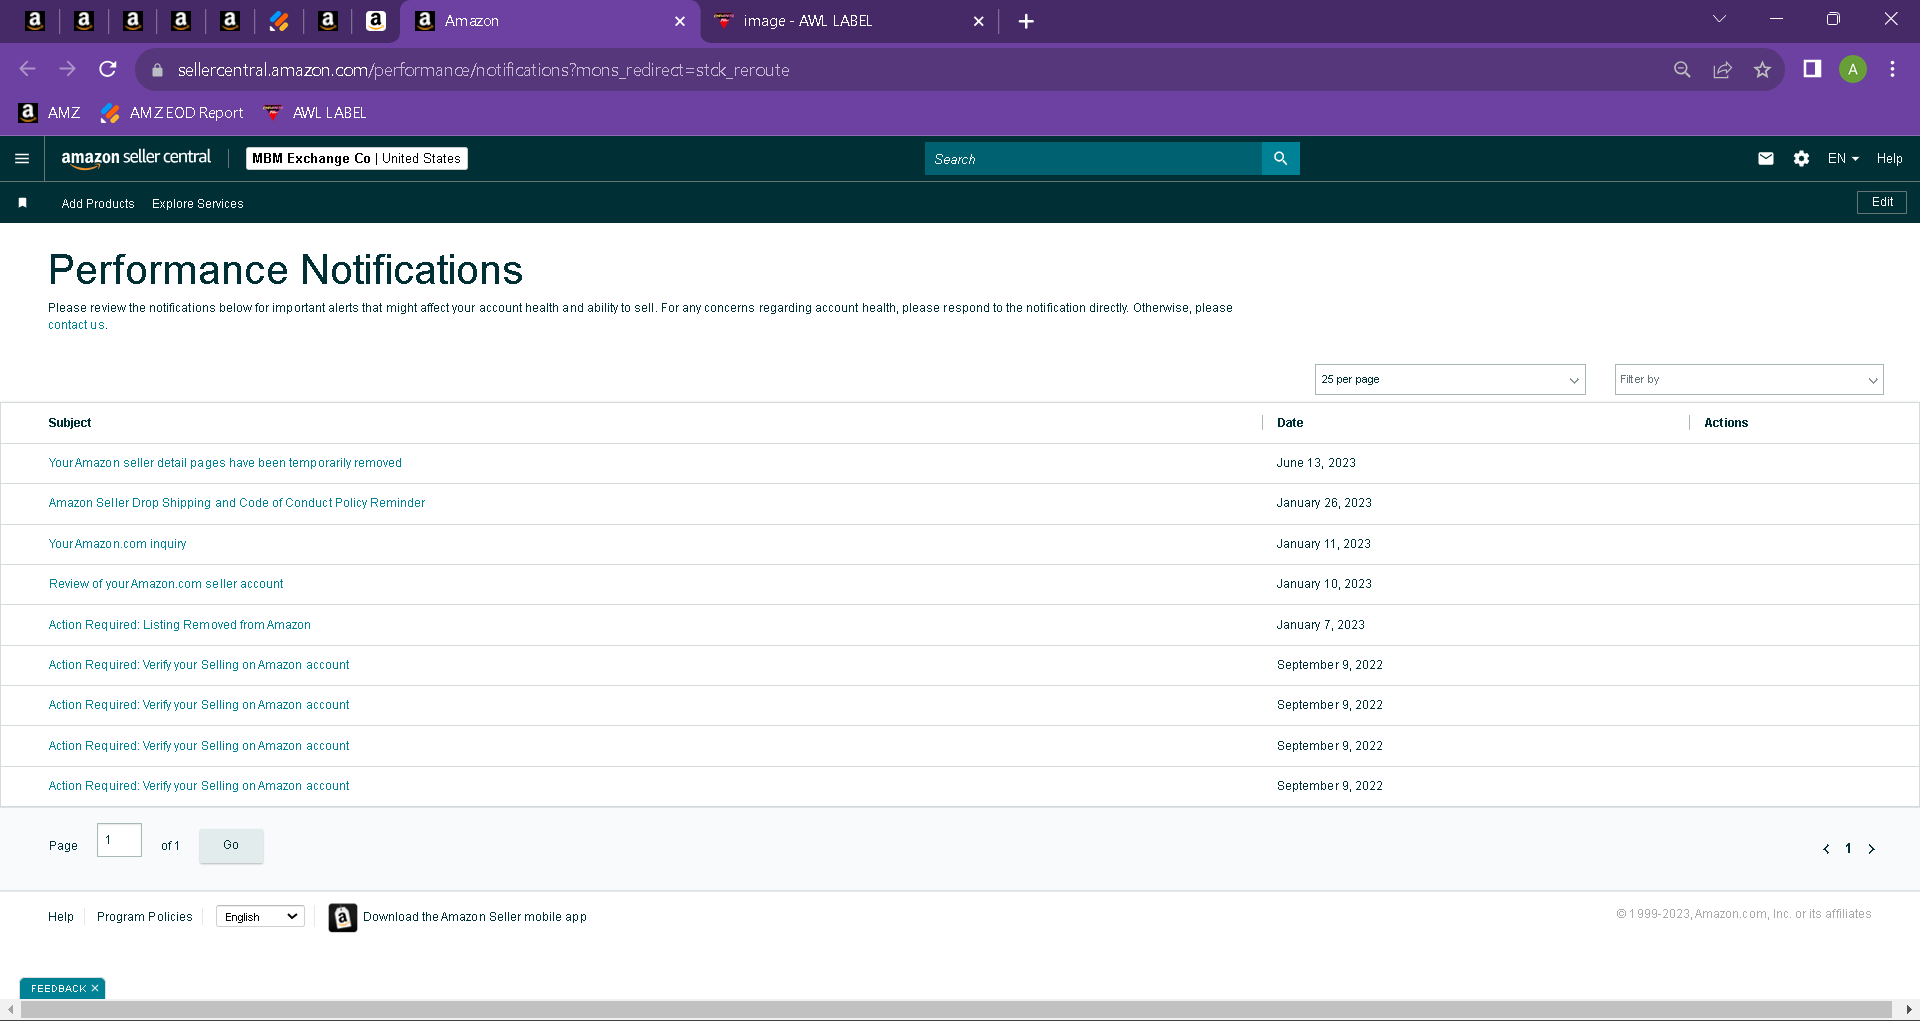This screenshot has width=1920, height=1021.
Task: Open the AMZ EOD Report bookmark
Action: tap(172, 113)
